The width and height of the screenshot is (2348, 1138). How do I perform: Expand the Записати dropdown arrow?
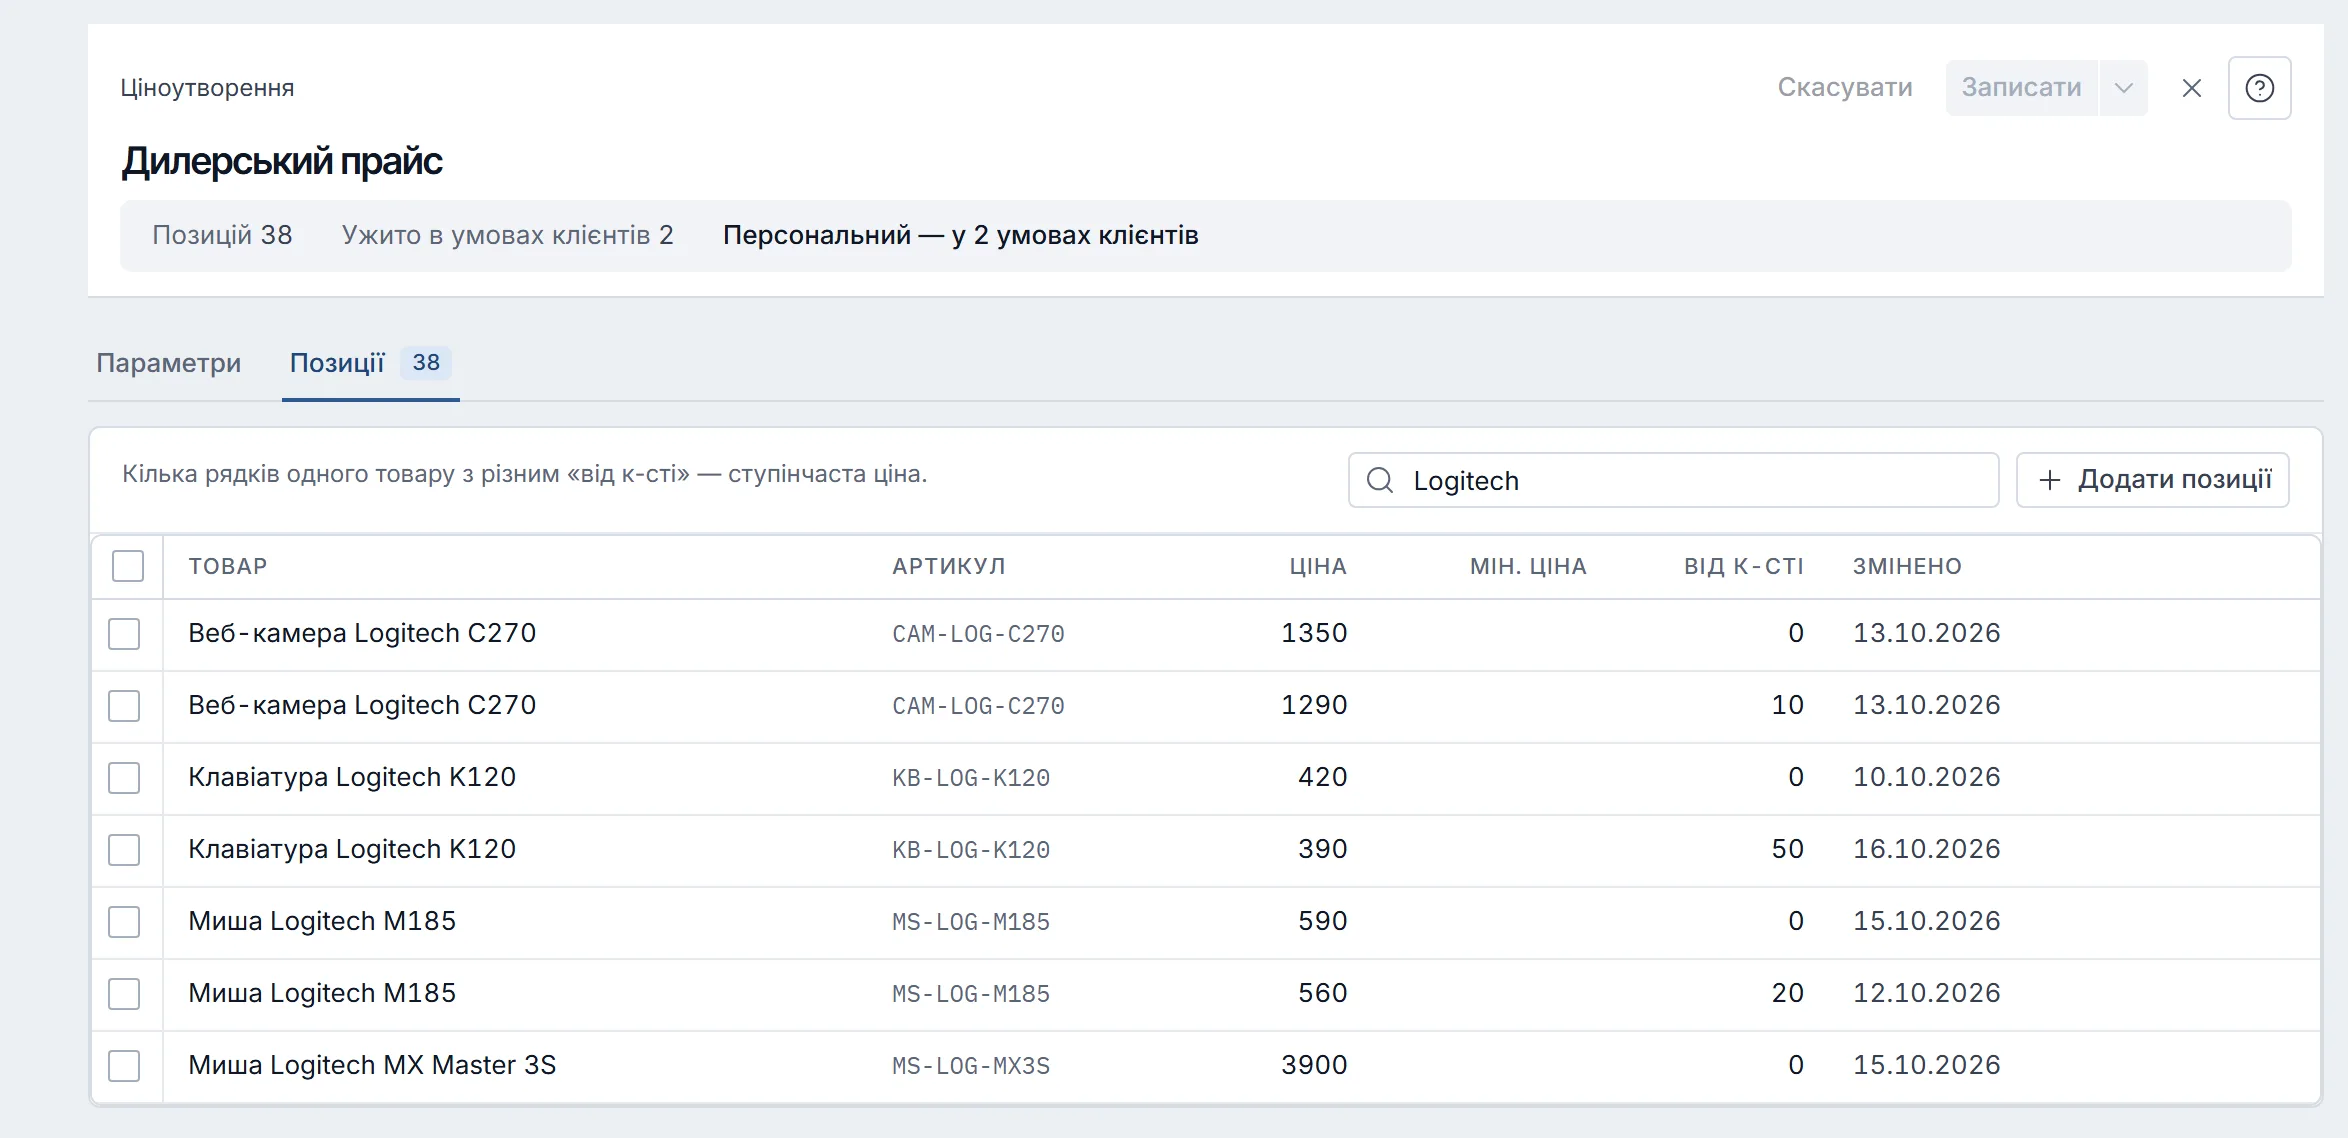[x=2123, y=88]
